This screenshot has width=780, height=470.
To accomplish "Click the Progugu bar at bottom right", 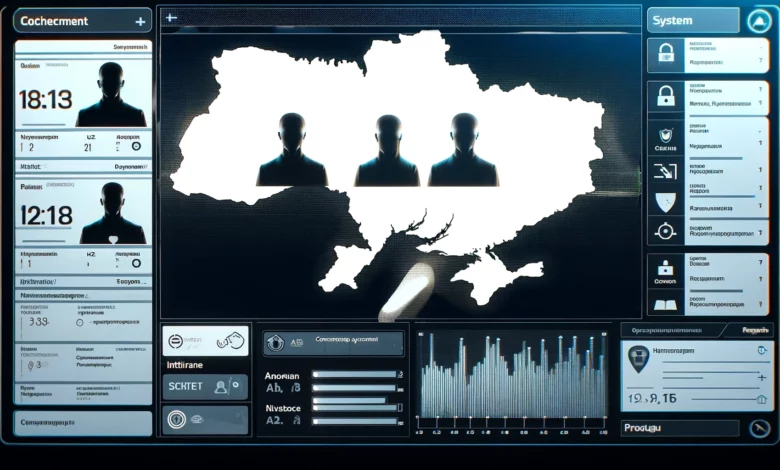I will (x=680, y=428).
